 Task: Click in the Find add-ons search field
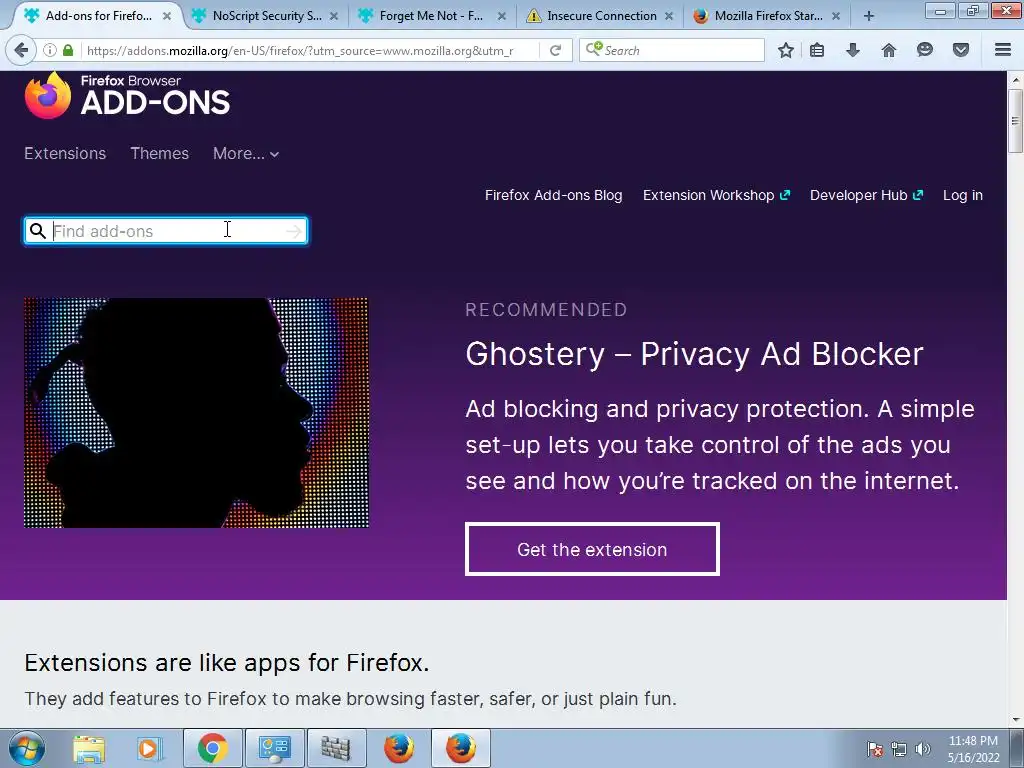166,231
